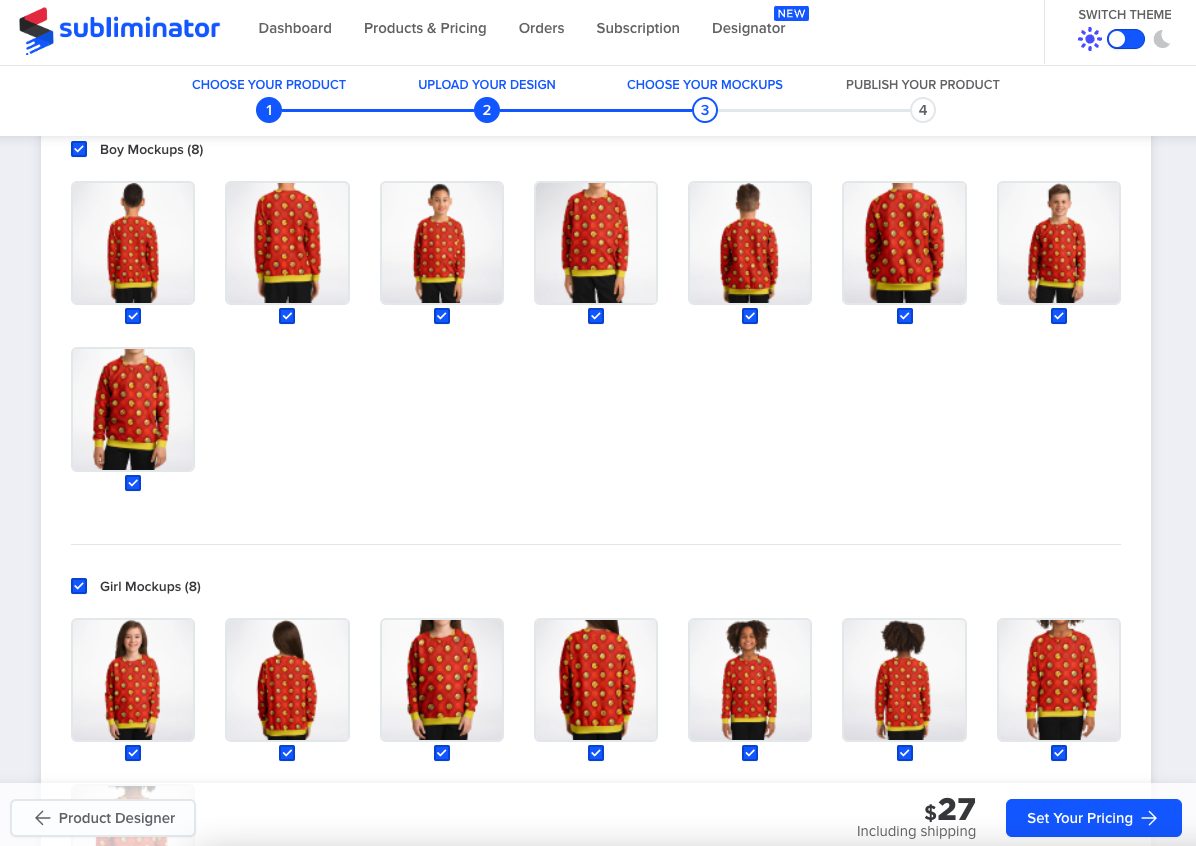Uncheck the Boy Mockups (8) checkbox
Viewport: 1196px width, 846px height.
[x=79, y=149]
